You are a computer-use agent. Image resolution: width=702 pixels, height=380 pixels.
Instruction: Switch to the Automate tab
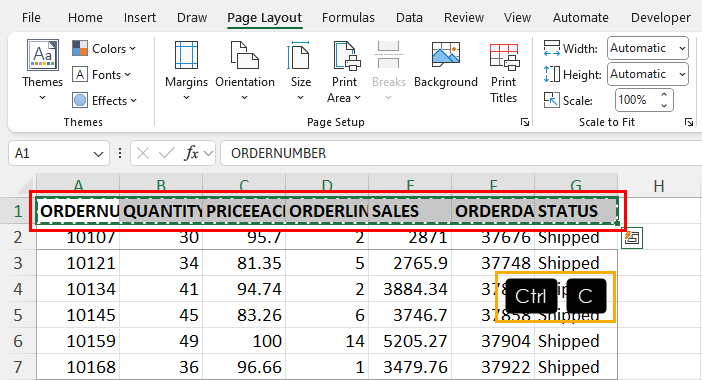[581, 17]
